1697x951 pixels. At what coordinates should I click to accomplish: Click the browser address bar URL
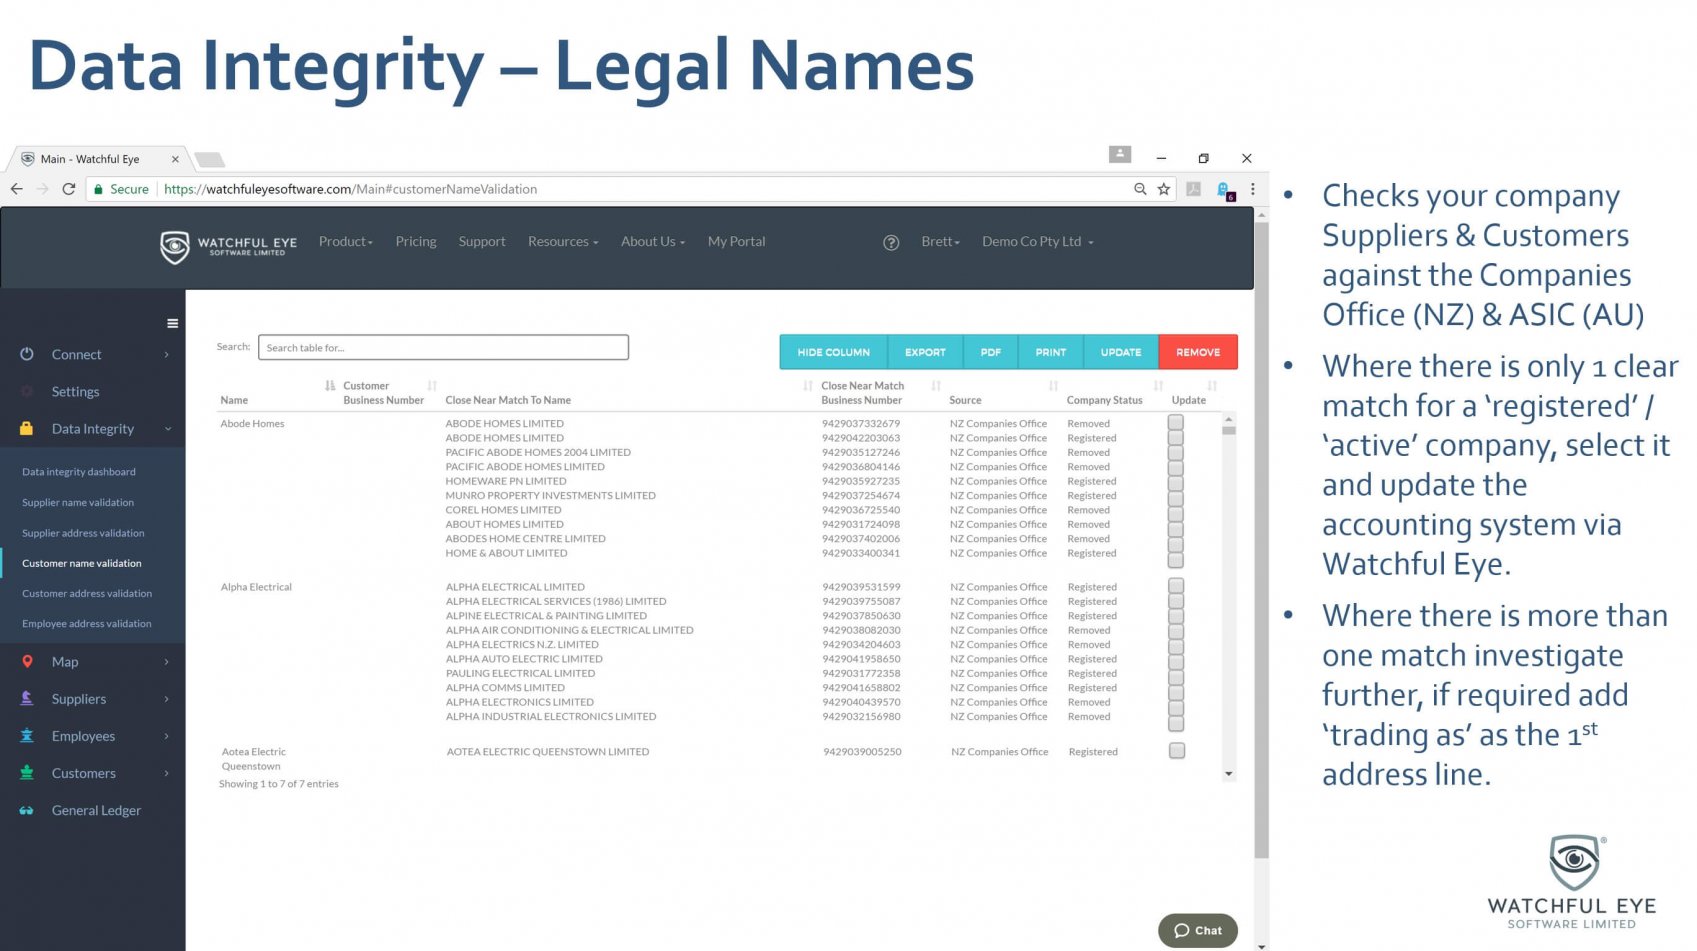point(350,189)
